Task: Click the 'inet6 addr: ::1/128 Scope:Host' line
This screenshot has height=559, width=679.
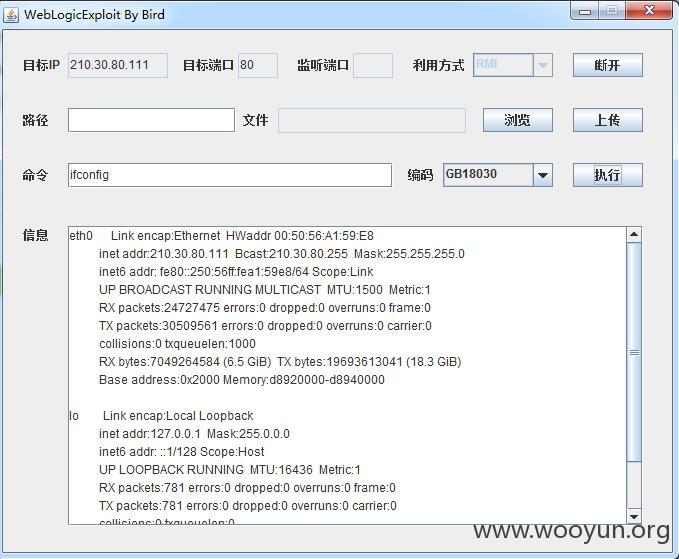Action: pos(181,452)
